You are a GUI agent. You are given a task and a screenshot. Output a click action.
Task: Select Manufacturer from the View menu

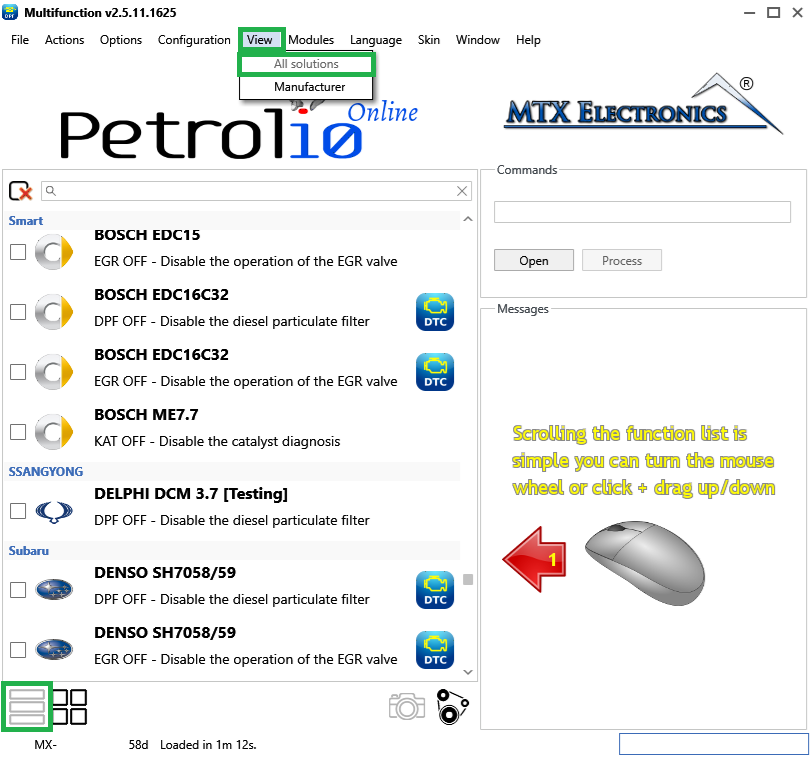(309, 87)
